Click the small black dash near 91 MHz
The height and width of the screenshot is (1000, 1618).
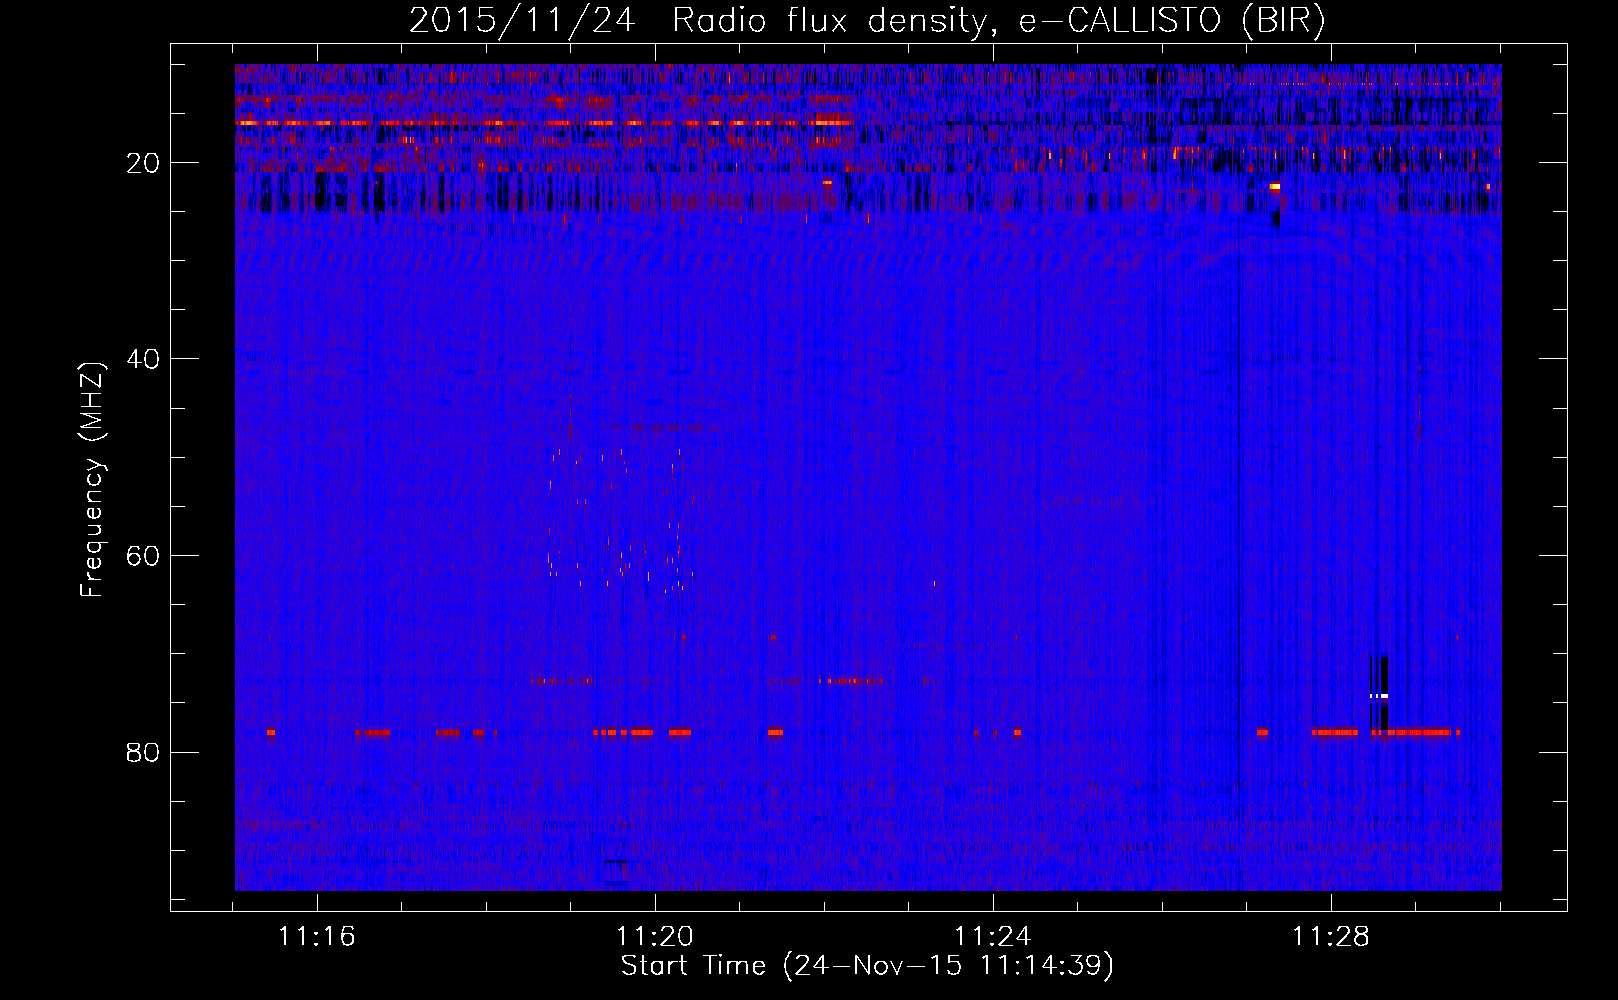(x=615, y=861)
